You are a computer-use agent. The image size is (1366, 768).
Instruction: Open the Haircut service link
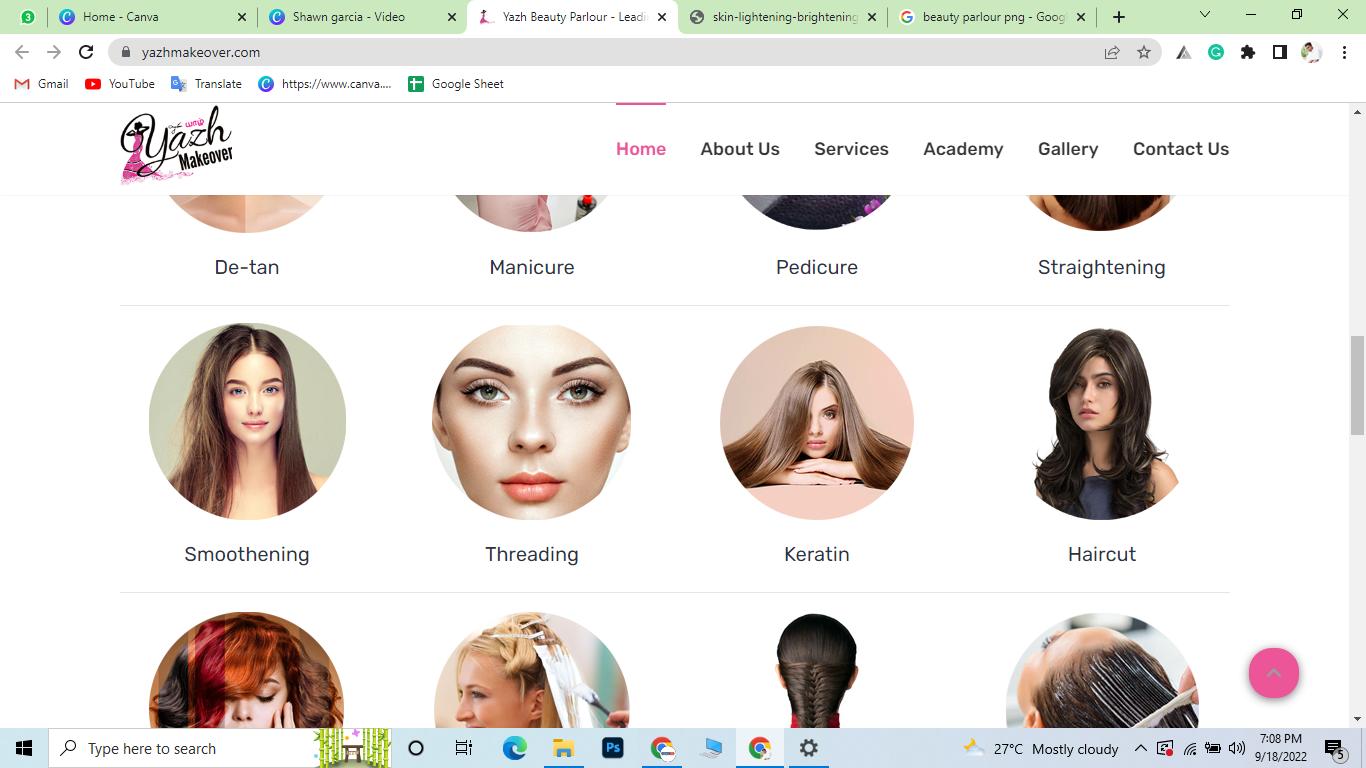[x=1102, y=554]
